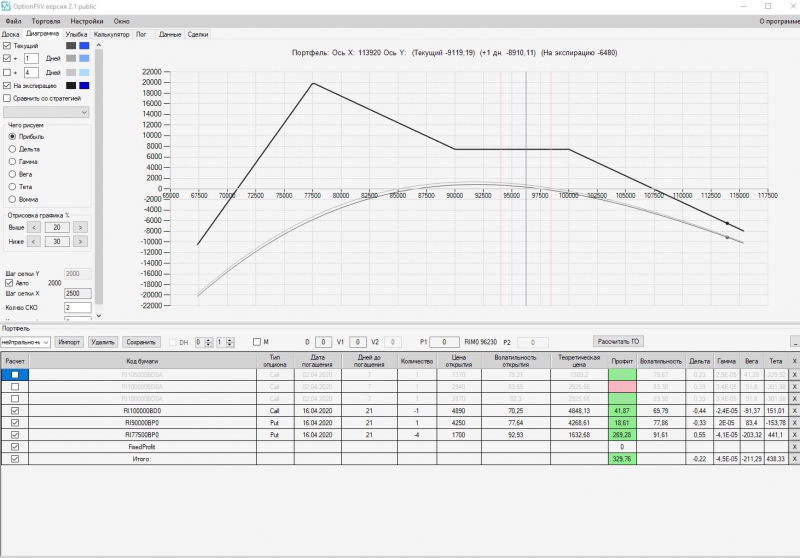Click the second DH spinner showing 1
The width and height of the screenshot is (800, 558).
(225, 342)
